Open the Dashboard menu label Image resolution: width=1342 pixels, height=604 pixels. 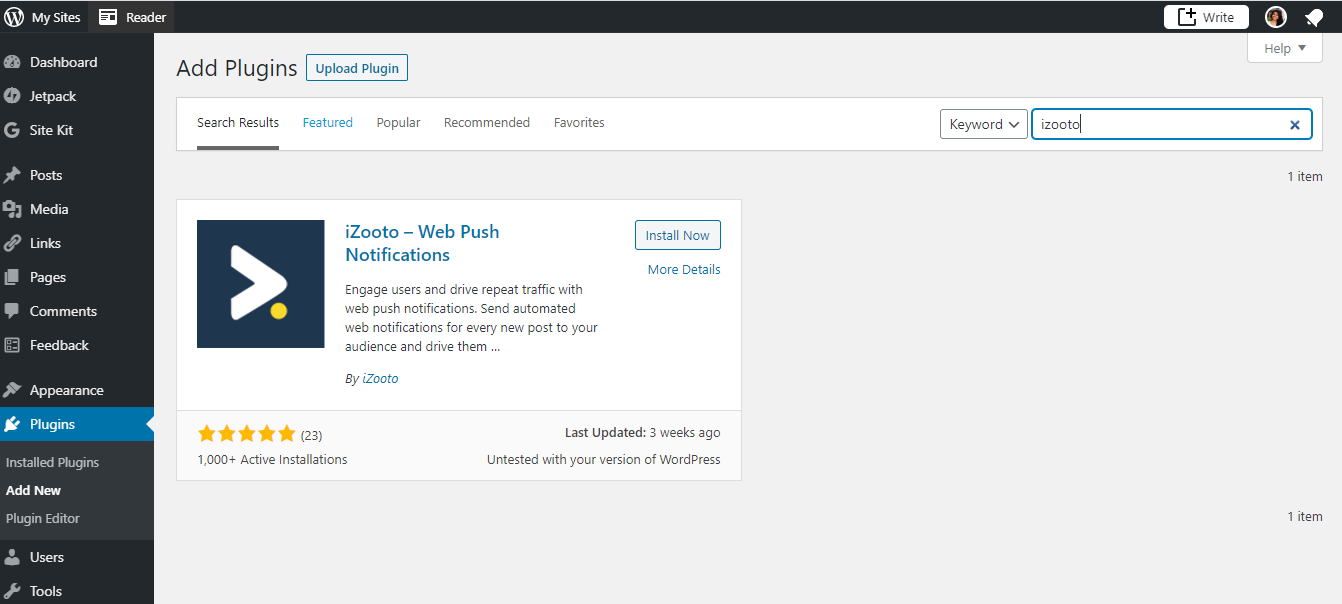click(x=64, y=62)
